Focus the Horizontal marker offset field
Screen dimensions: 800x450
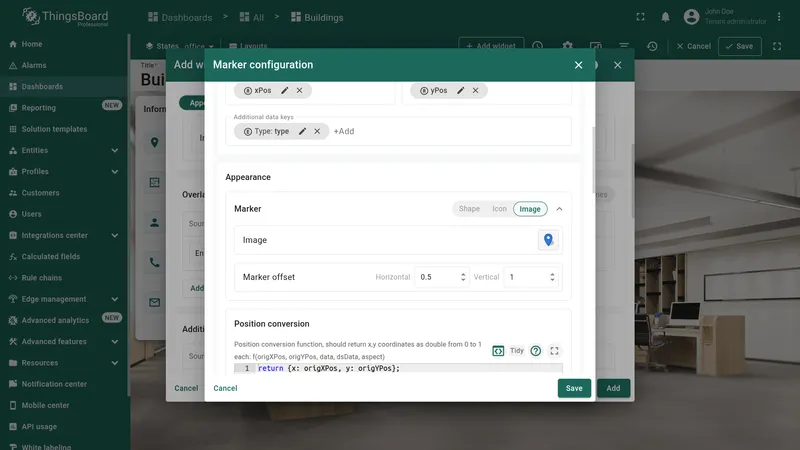(x=441, y=277)
